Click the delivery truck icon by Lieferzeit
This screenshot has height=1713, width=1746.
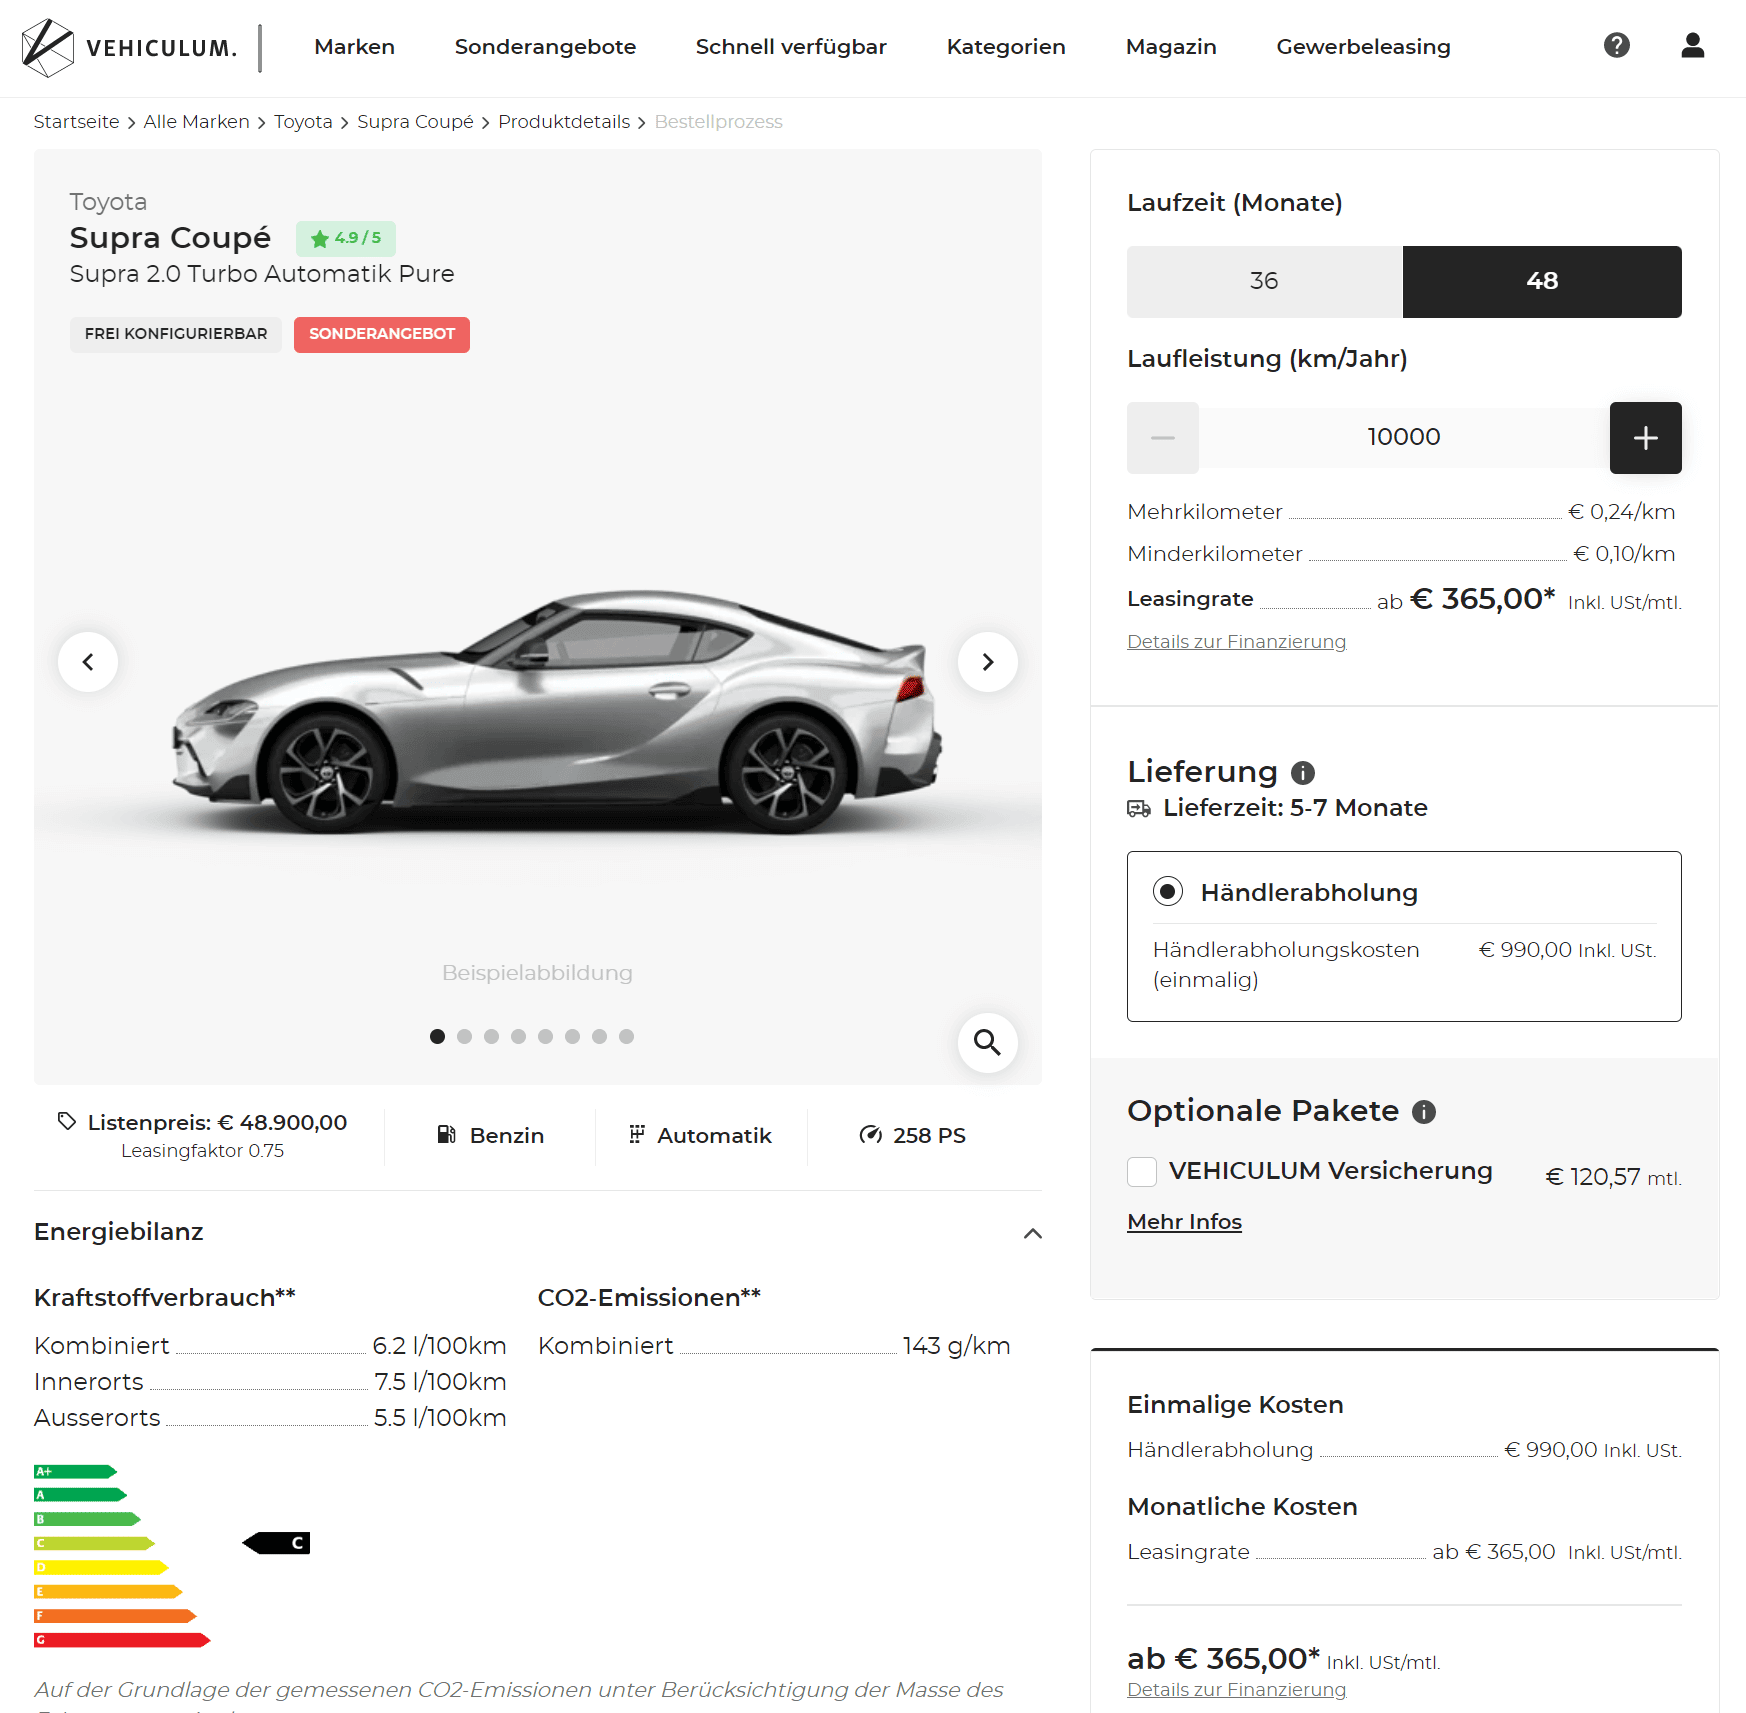(1139, 808)
